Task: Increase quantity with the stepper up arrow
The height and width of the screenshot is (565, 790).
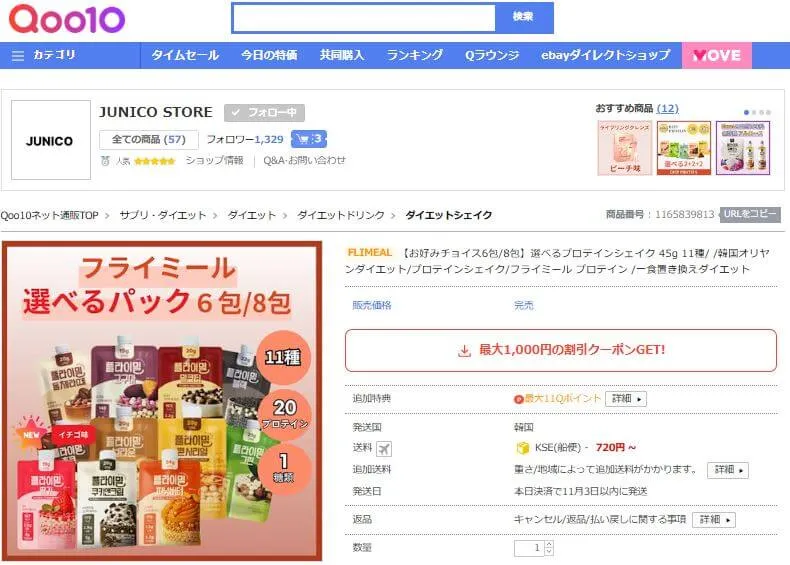Action: (x=549, y=544)
